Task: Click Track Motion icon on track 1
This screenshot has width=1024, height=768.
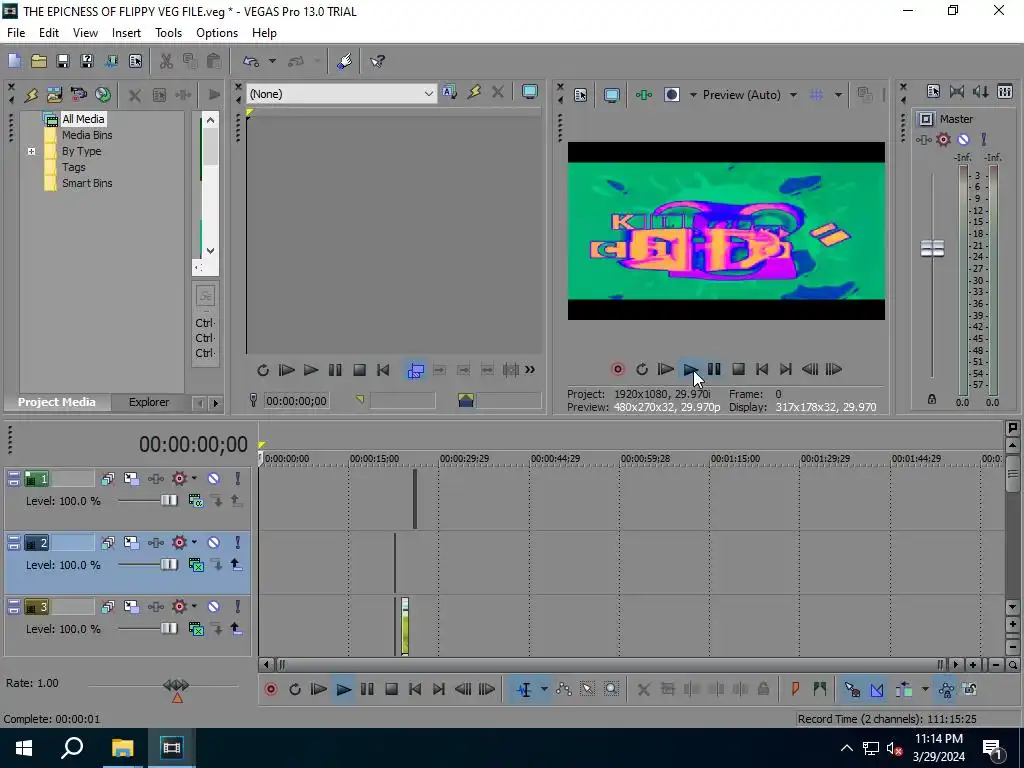Action: 131,479
